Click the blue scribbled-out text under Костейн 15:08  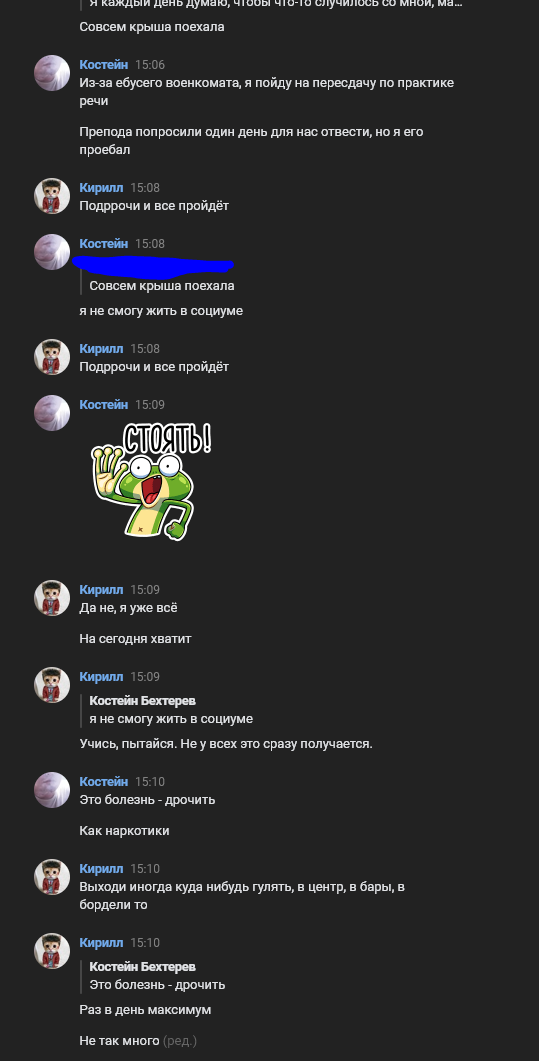coord(153,266)
